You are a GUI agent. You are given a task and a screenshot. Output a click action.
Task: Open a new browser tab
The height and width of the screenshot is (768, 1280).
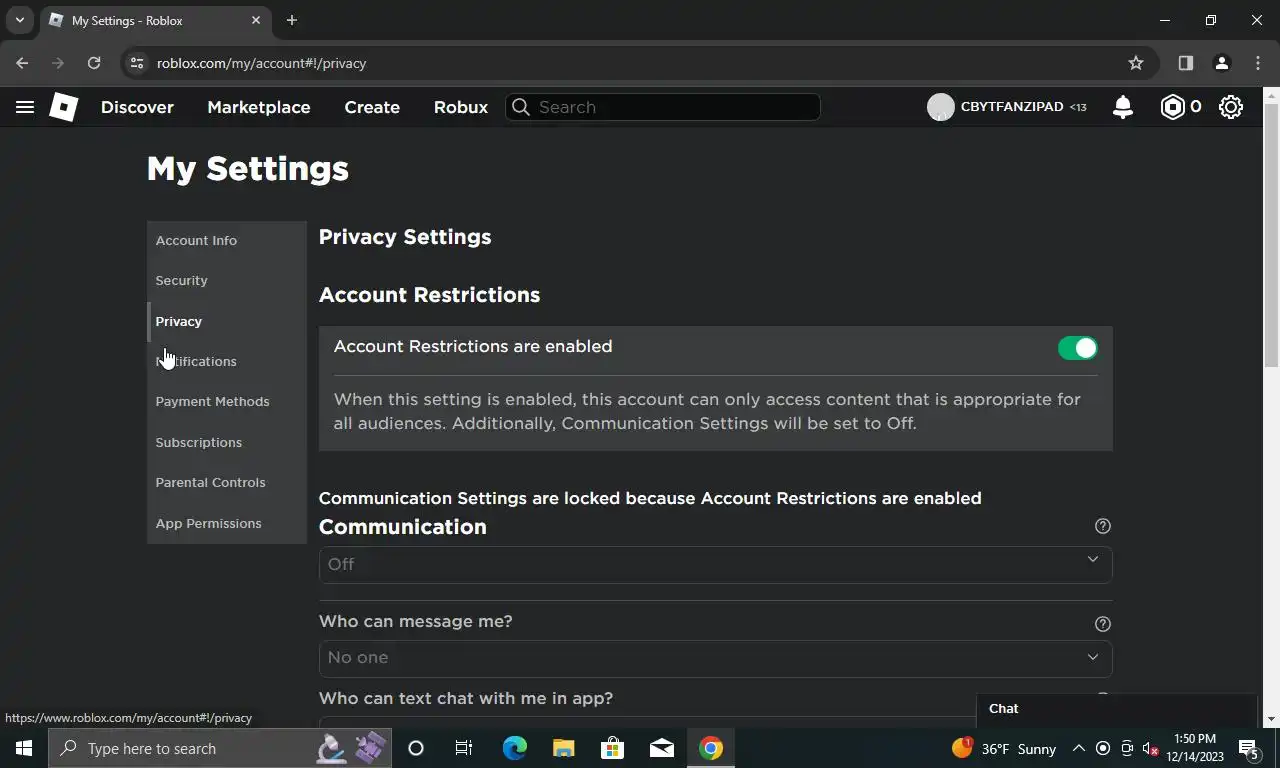click(x=292, y=20)
